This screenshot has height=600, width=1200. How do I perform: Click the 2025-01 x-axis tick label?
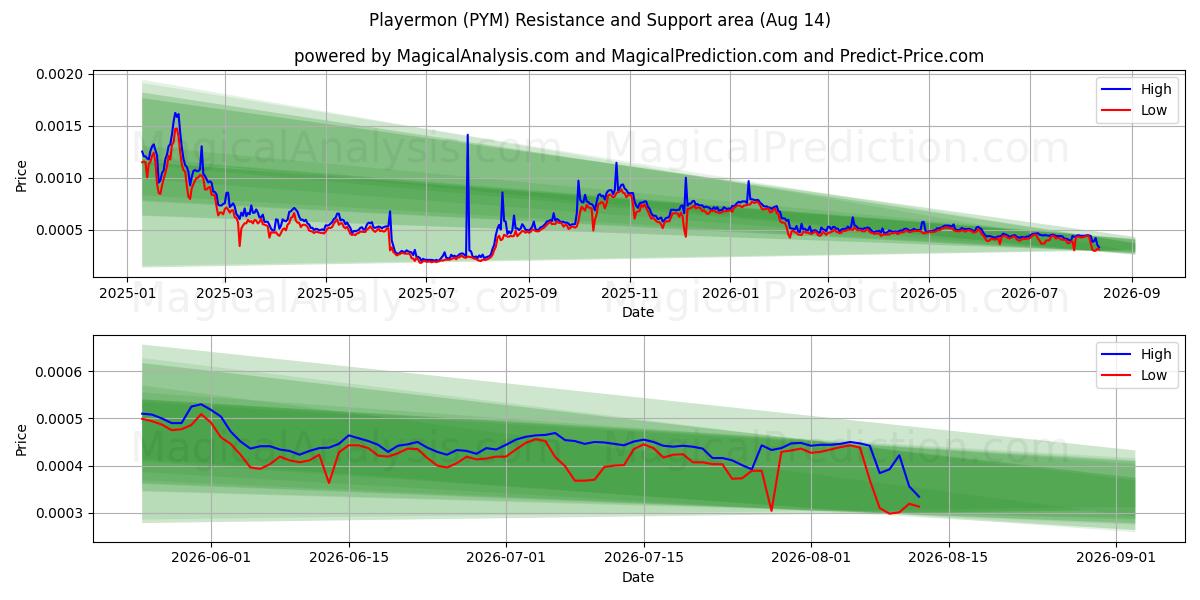tap(126, 294)
